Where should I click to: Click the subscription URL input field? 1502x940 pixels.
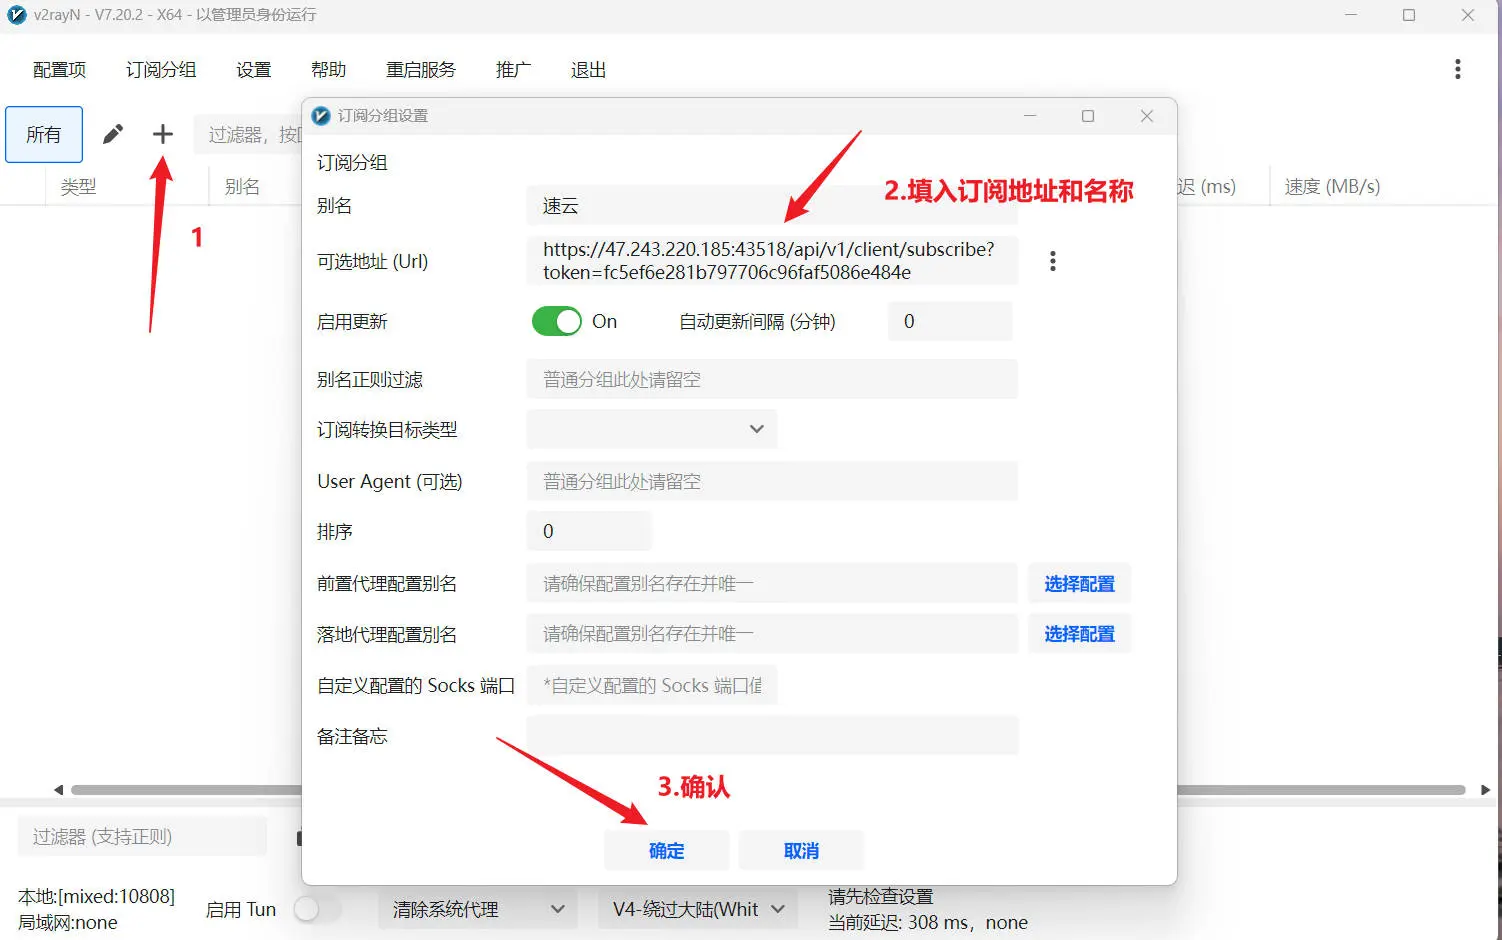[770, 260]
